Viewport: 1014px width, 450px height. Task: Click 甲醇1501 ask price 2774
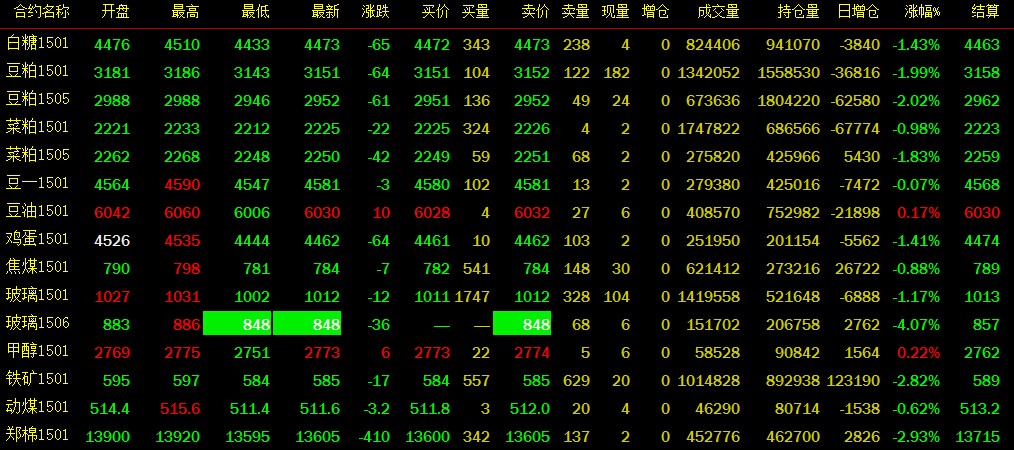(532, 353)
